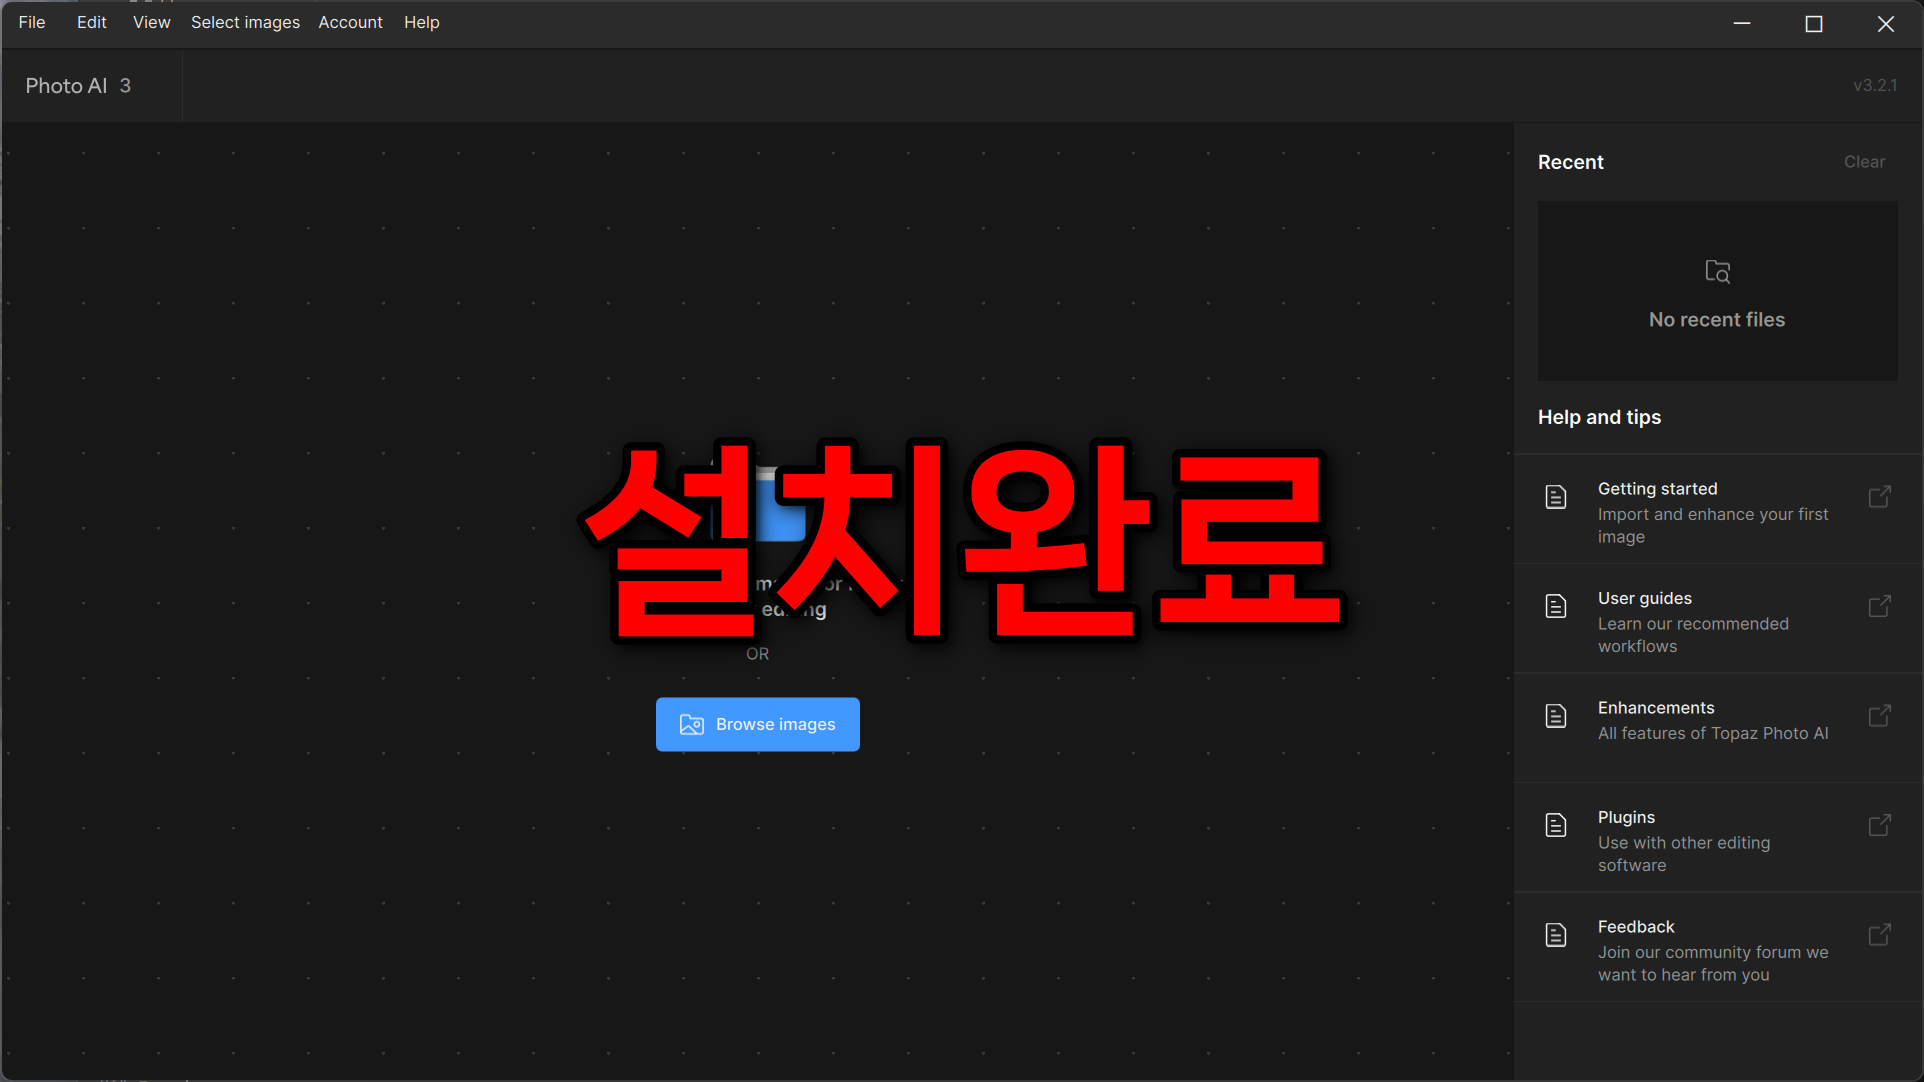This screenshot has height=1082, width=1924.
Task: Open Enhancements external link icon
Action: [1879, 716]
